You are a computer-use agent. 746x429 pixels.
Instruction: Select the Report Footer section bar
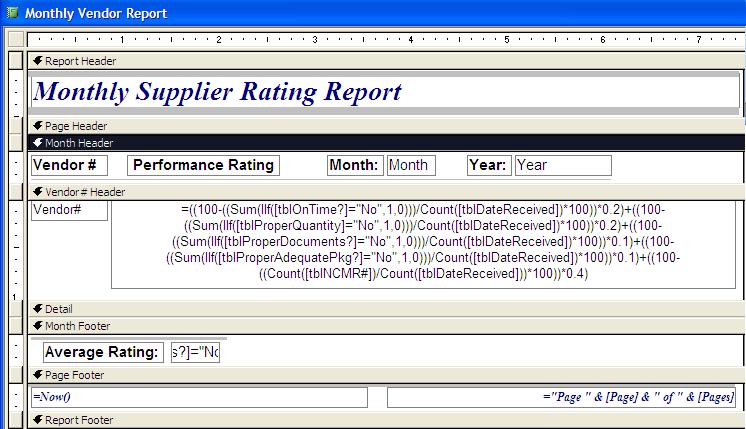[386, 420]
